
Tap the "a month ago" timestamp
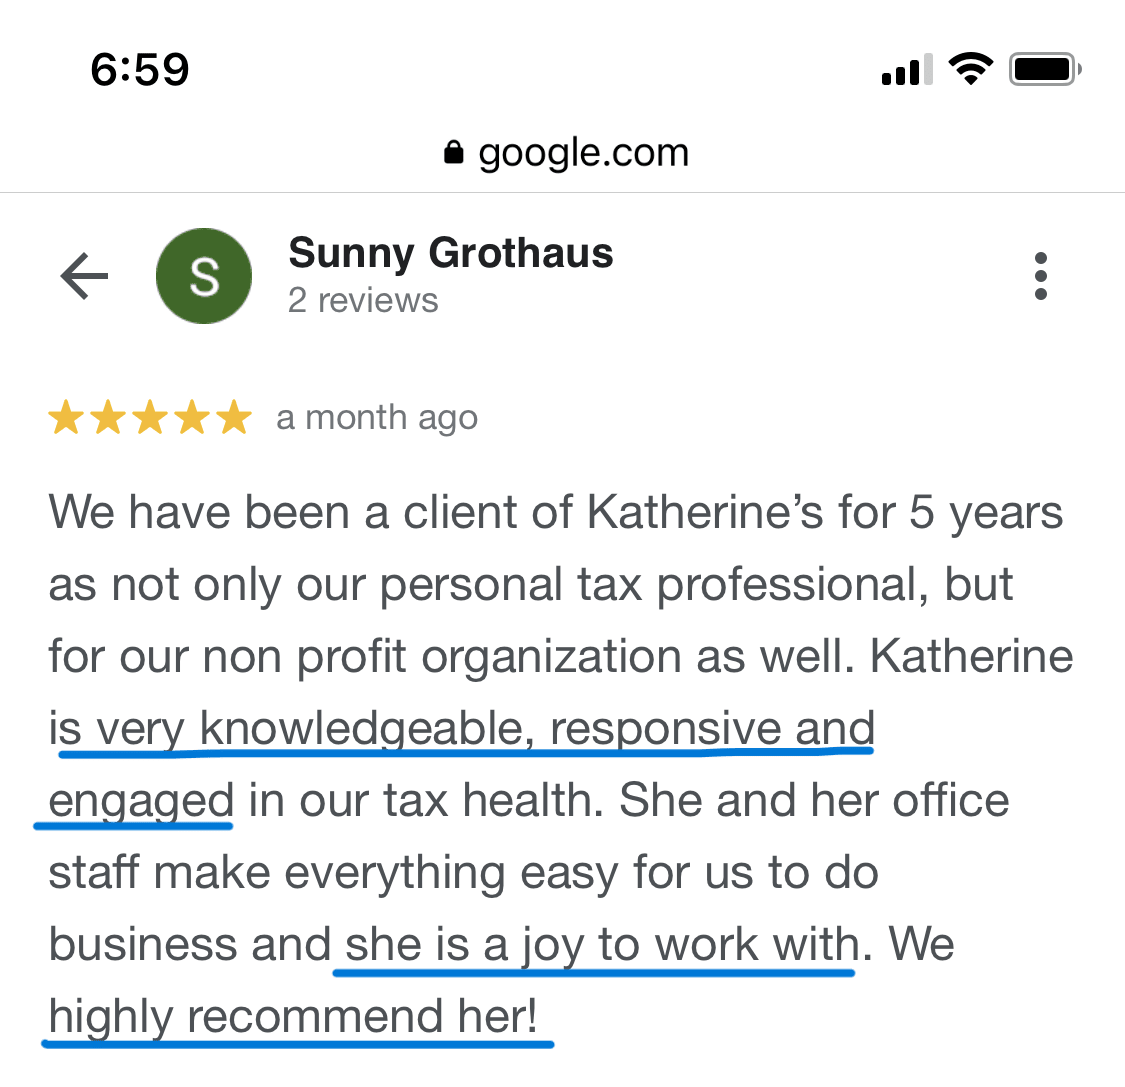(377, 418)
